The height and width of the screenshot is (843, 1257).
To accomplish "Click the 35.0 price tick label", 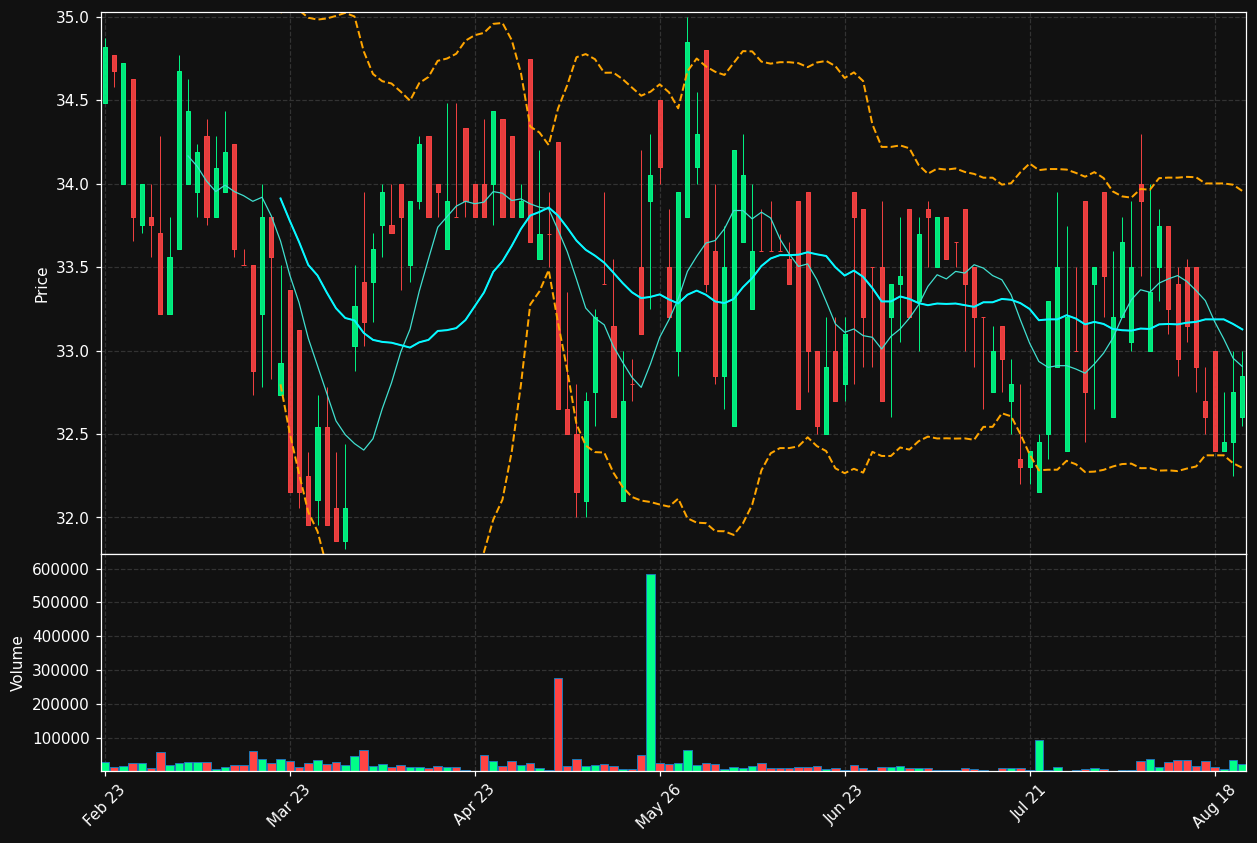I will point(75,18).
